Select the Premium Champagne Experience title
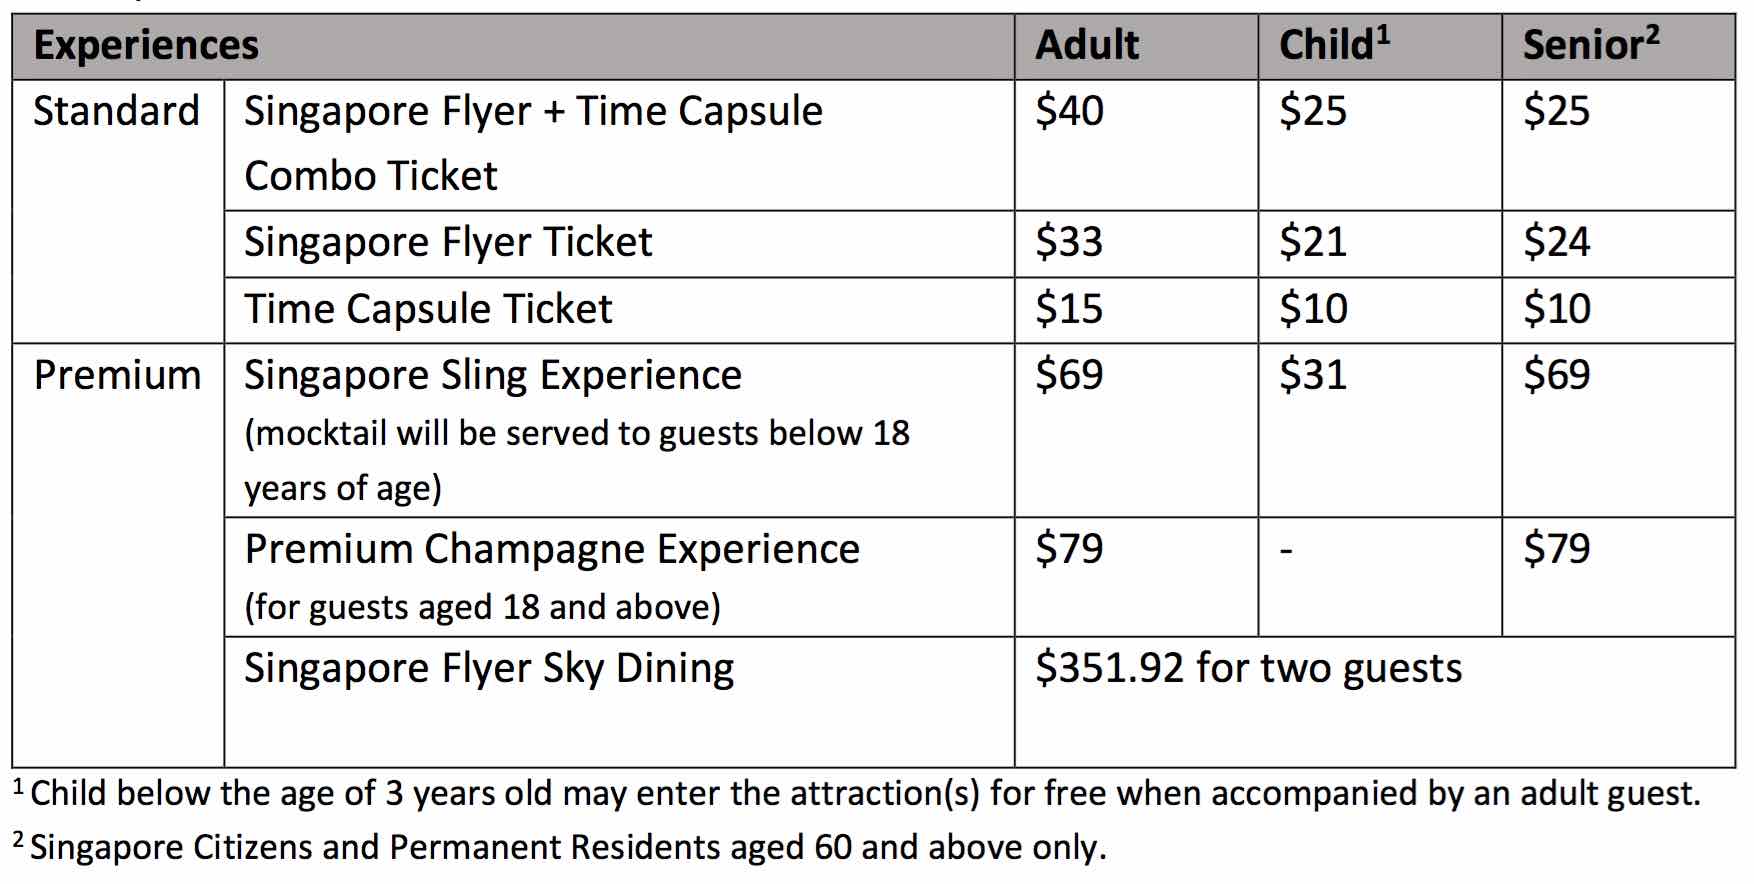The height and width of the screenshot is (884, 1754). tap(552, 550)
